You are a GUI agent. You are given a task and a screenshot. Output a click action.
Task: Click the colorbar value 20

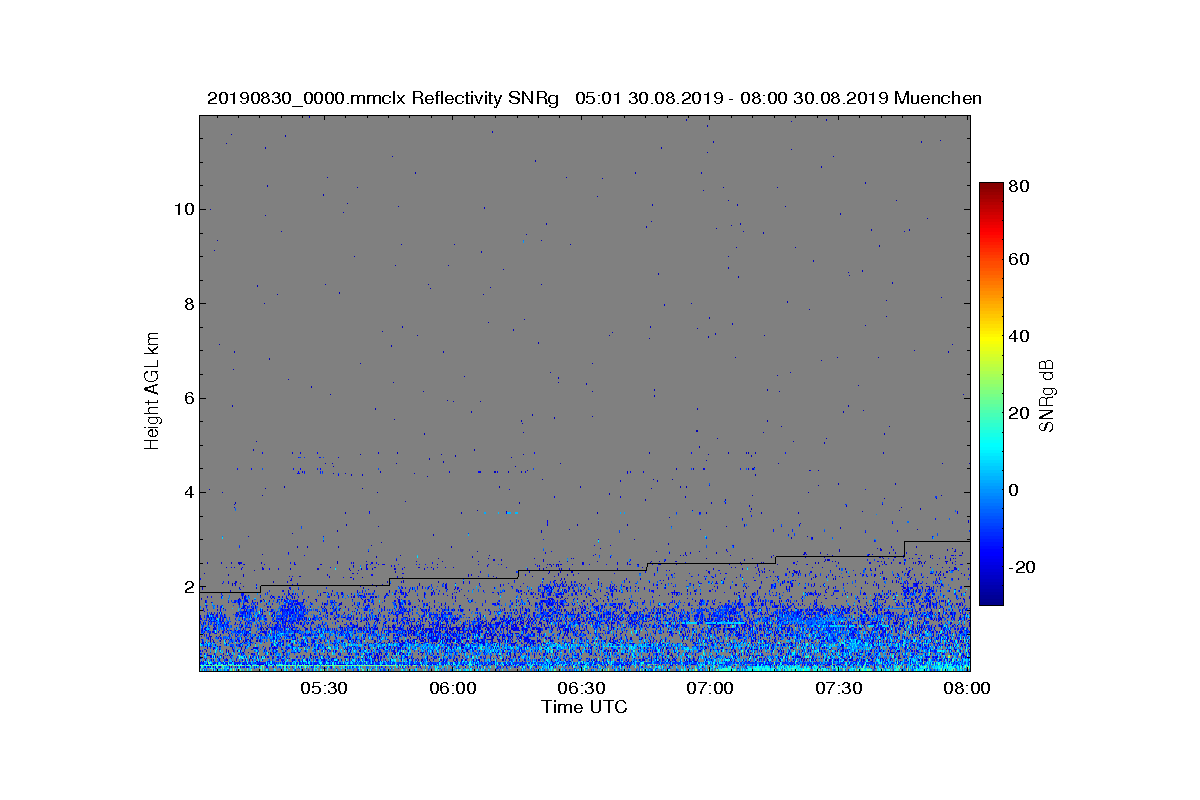(1020, 413)
